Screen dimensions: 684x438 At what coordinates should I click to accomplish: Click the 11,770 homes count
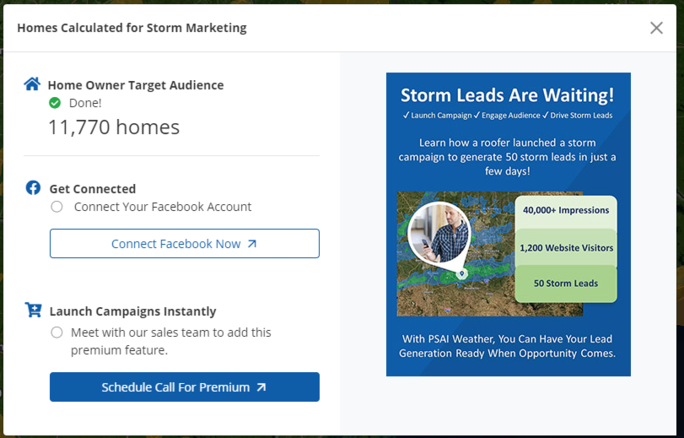114,127
